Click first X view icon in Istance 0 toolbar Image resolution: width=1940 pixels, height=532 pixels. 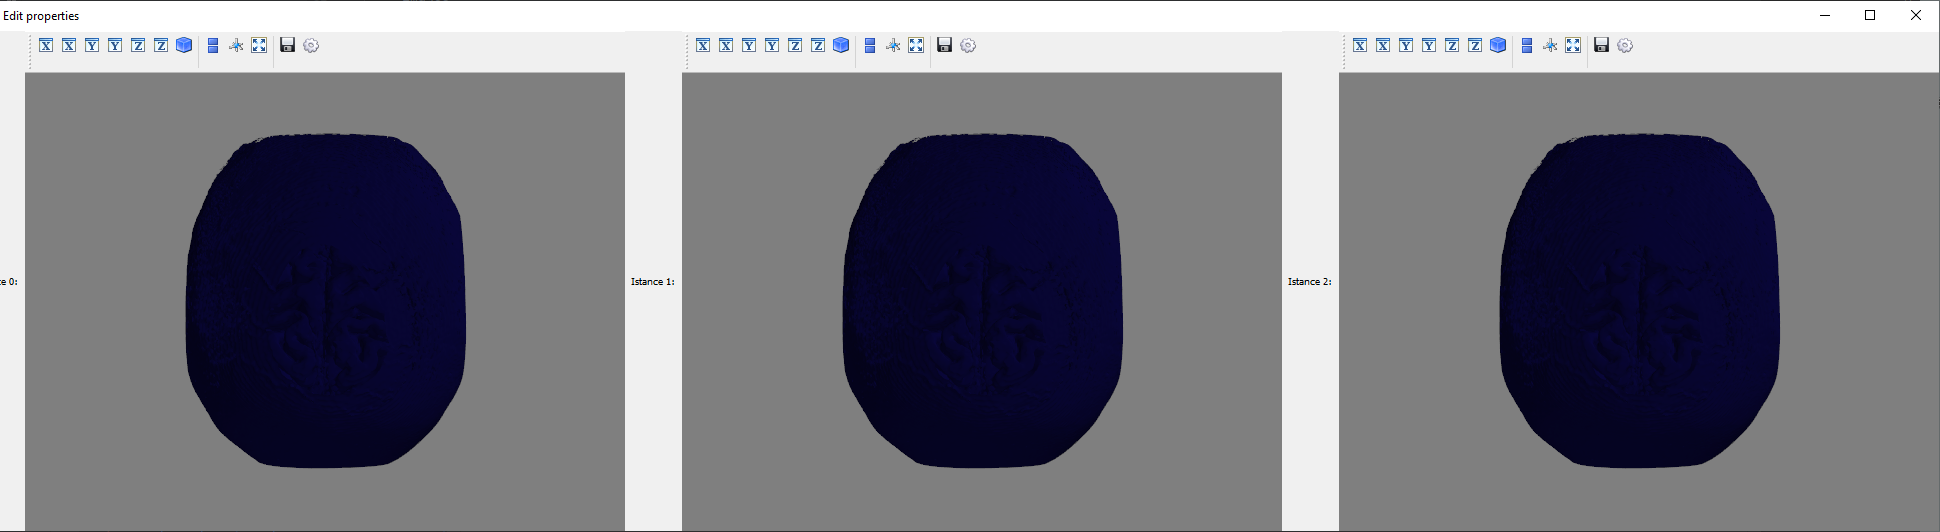coord(46,45)
